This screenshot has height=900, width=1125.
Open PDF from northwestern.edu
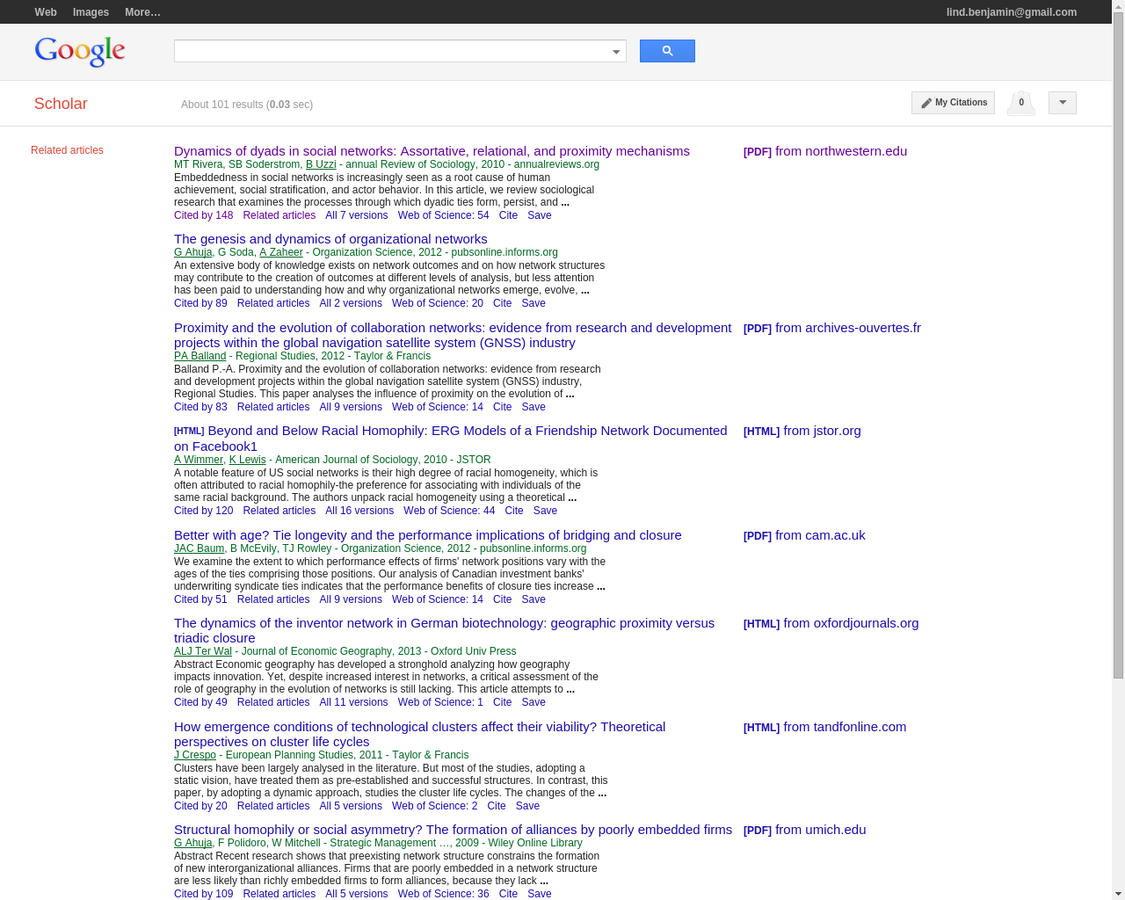coord(825,151)
